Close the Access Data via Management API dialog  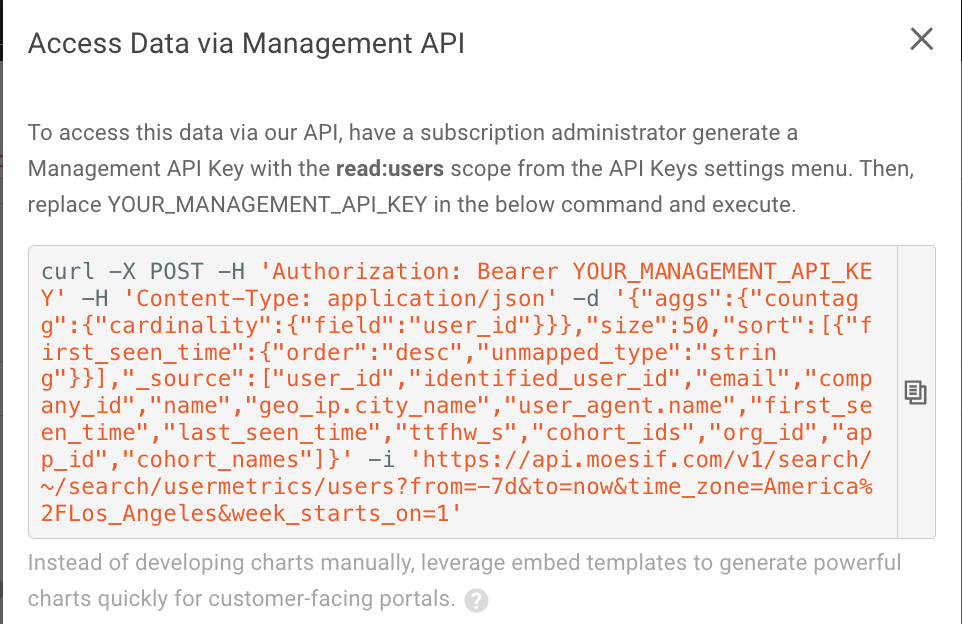click(921, 39)
